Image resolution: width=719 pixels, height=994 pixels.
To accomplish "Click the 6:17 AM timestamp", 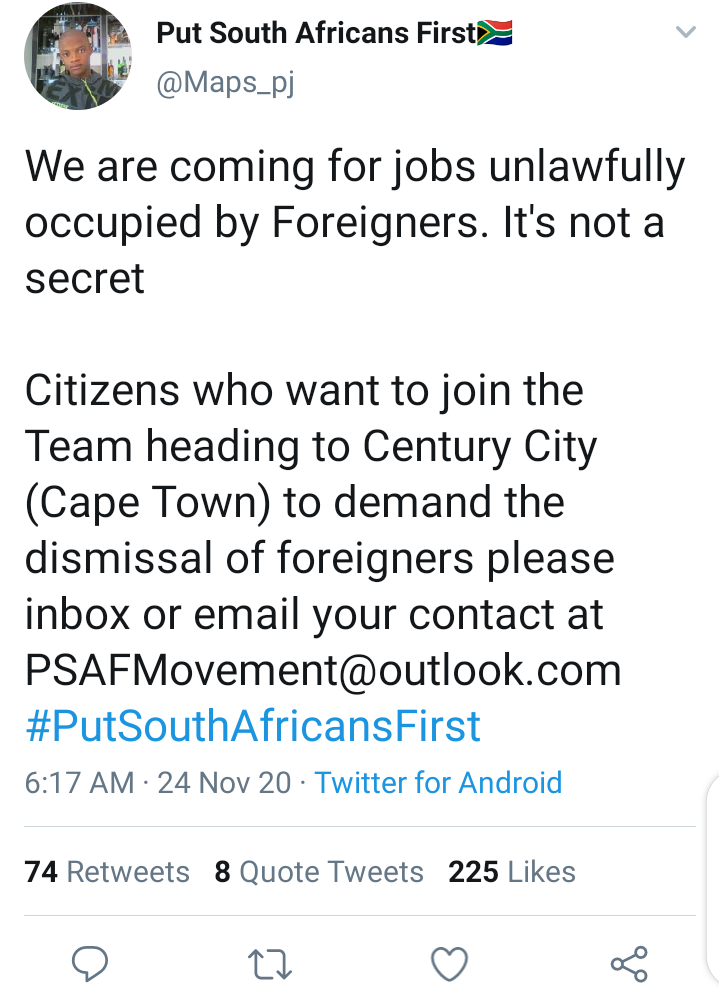I will [79, 782].
